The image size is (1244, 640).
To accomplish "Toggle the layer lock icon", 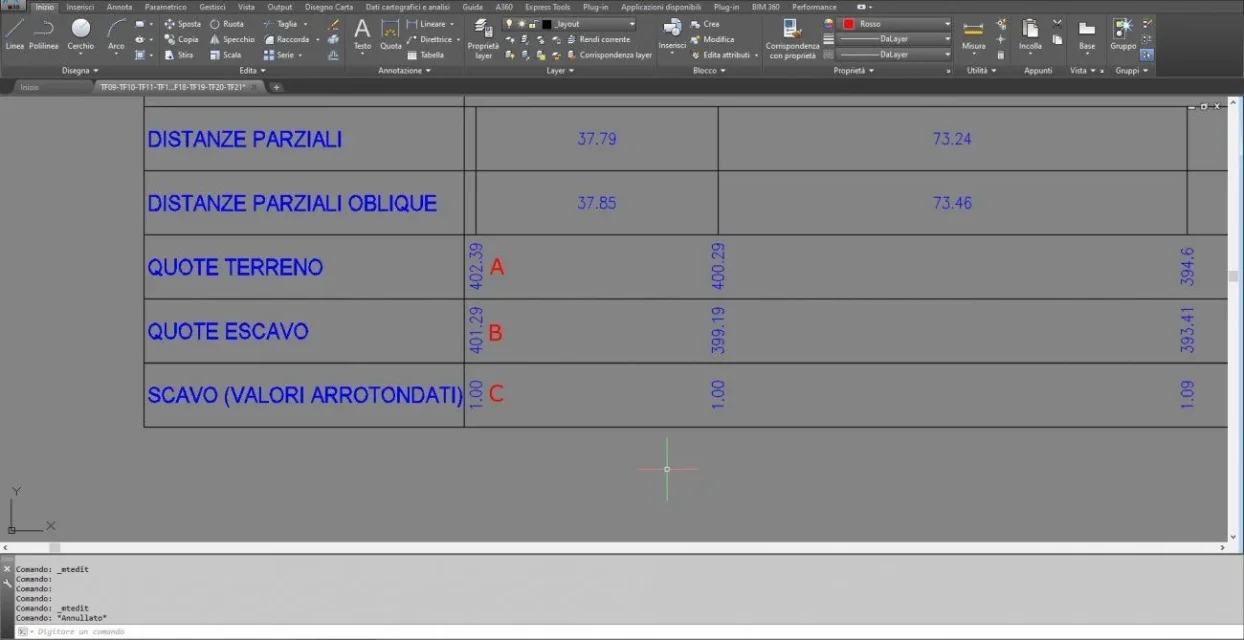I will tap(531, 24).
